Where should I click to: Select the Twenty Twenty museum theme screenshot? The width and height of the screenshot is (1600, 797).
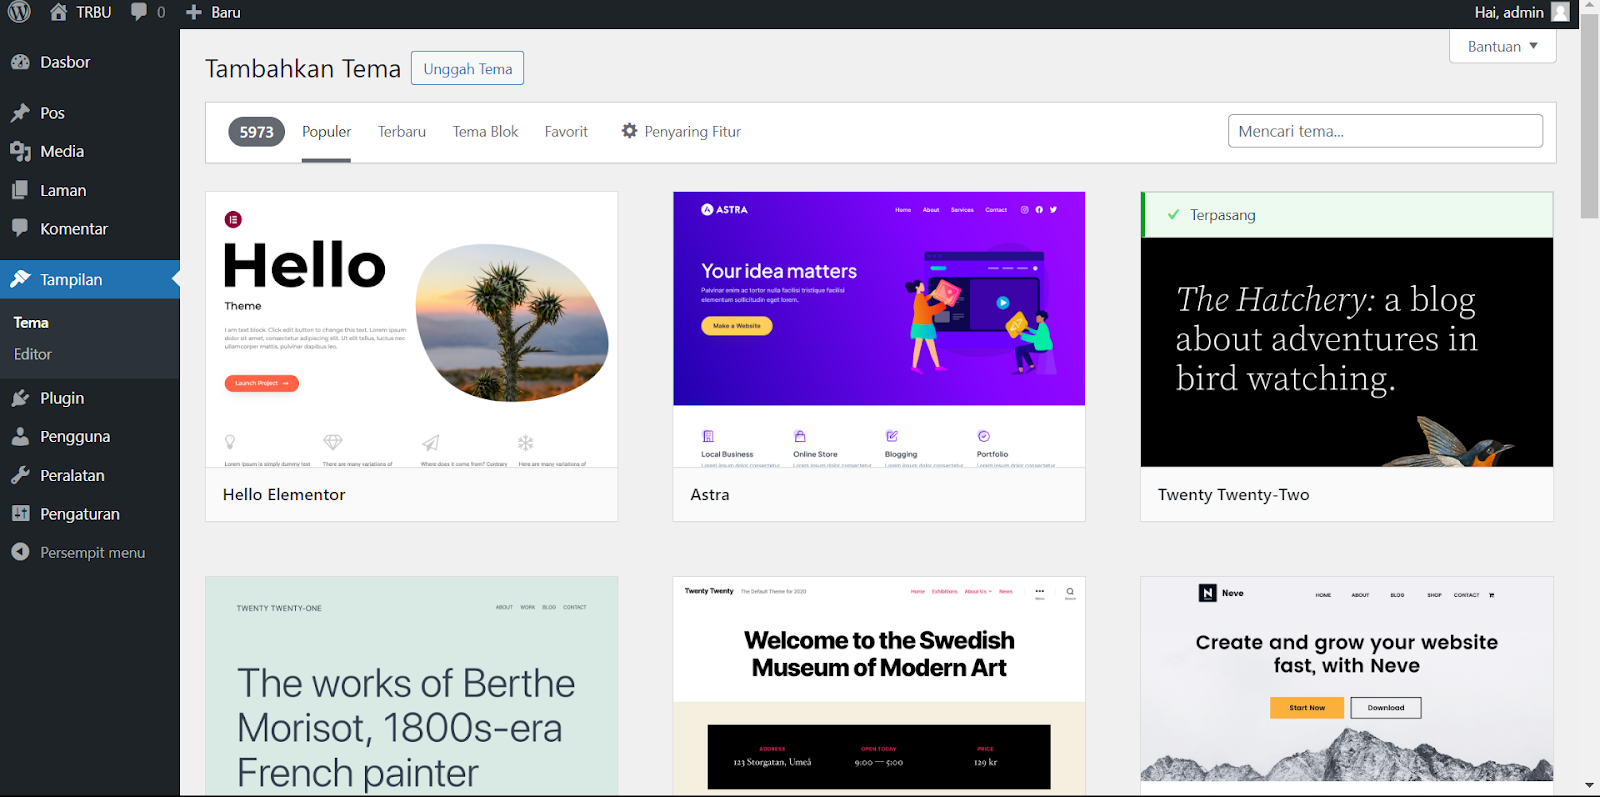pos(879,686)
